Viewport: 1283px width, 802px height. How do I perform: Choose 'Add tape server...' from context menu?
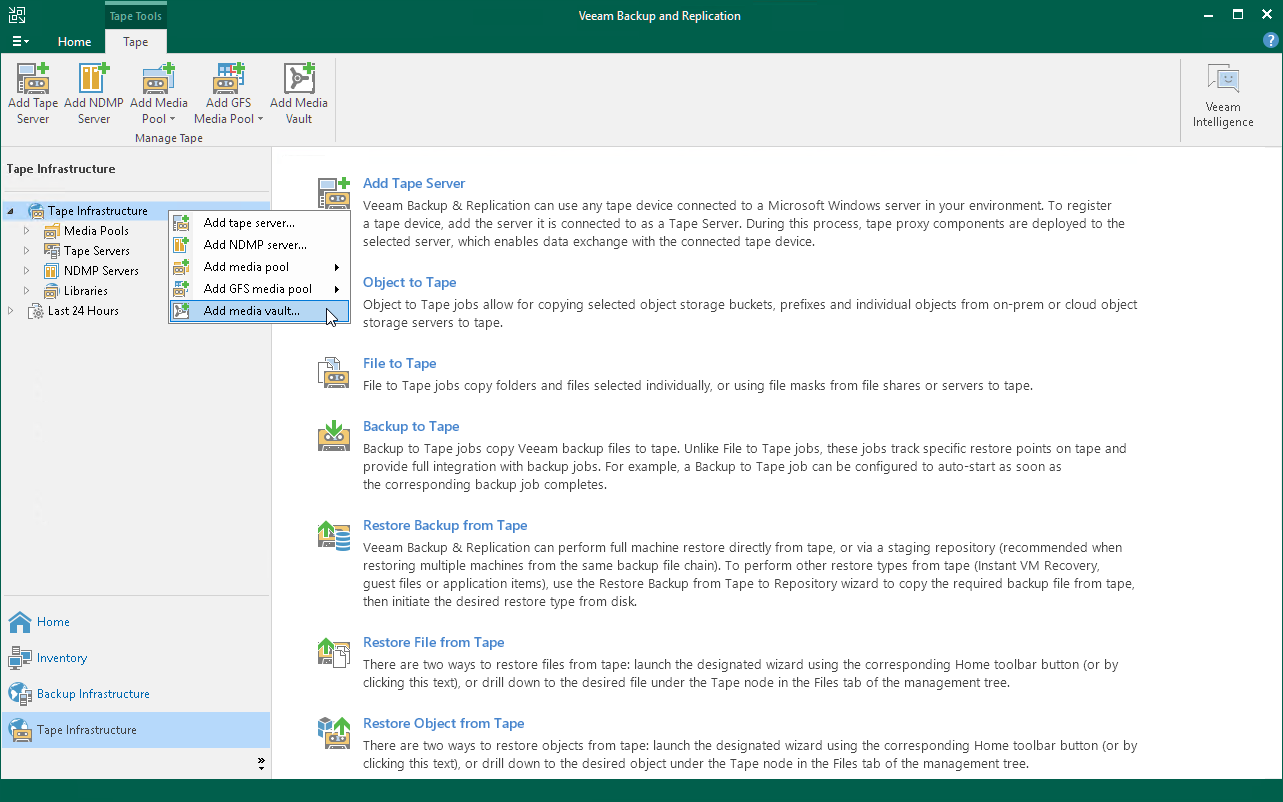coord(259,223)
